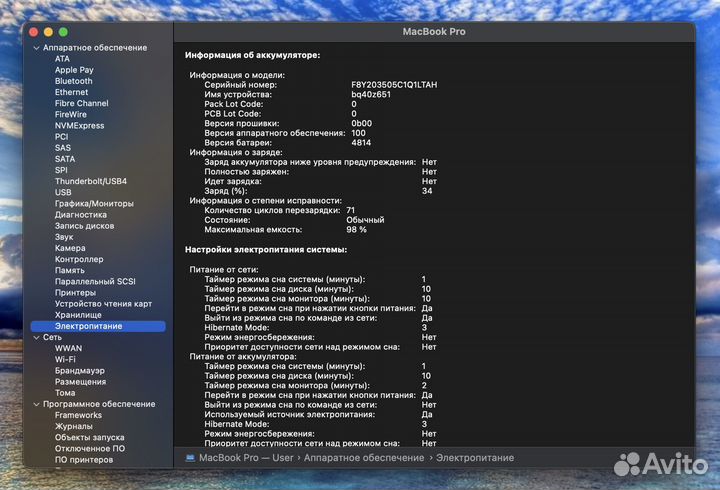This screenshot has height=490, width=720.
Task: Minimize the window with yellow button
Action: (x=48, y=32)
